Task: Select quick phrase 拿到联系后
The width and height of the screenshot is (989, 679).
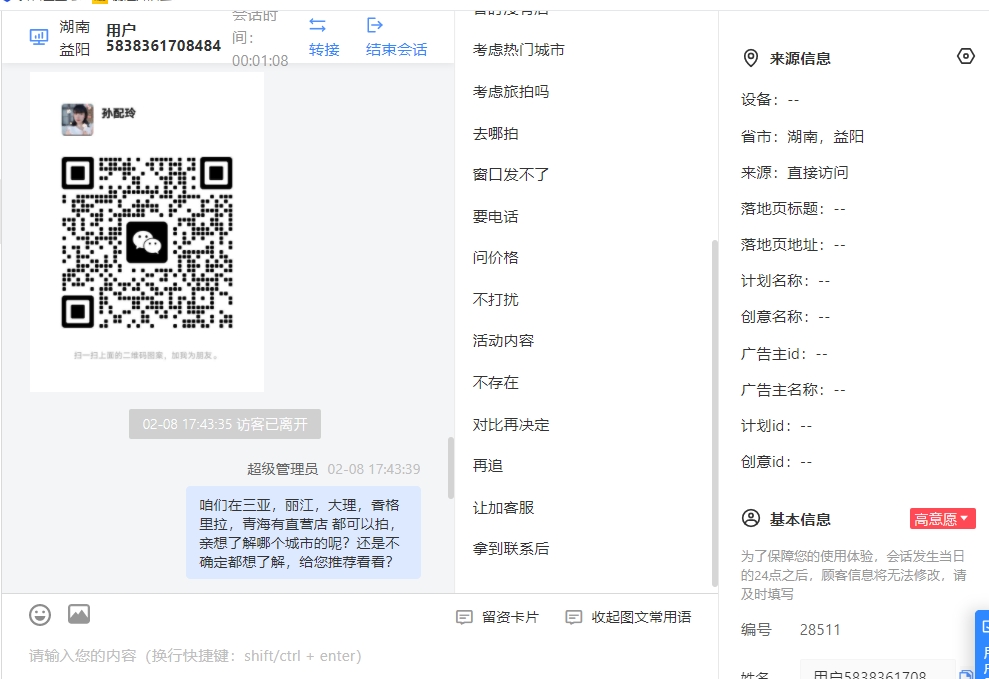Action: (511, 548)
